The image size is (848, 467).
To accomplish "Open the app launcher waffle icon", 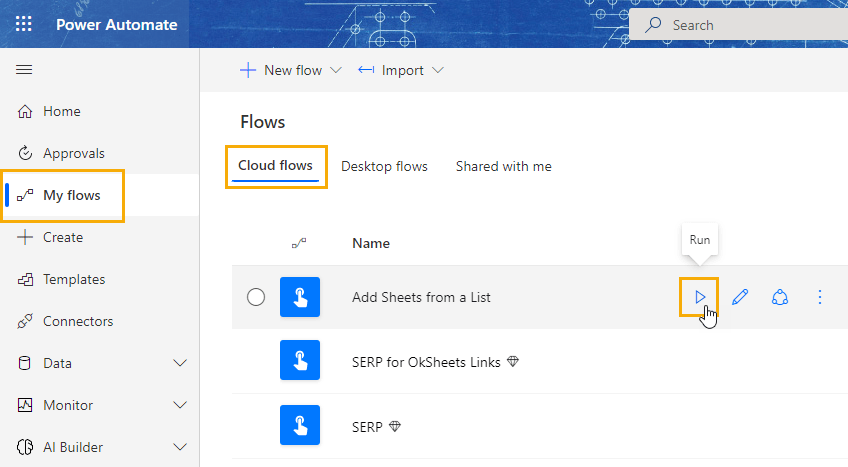I will click(x=23, y=24).
